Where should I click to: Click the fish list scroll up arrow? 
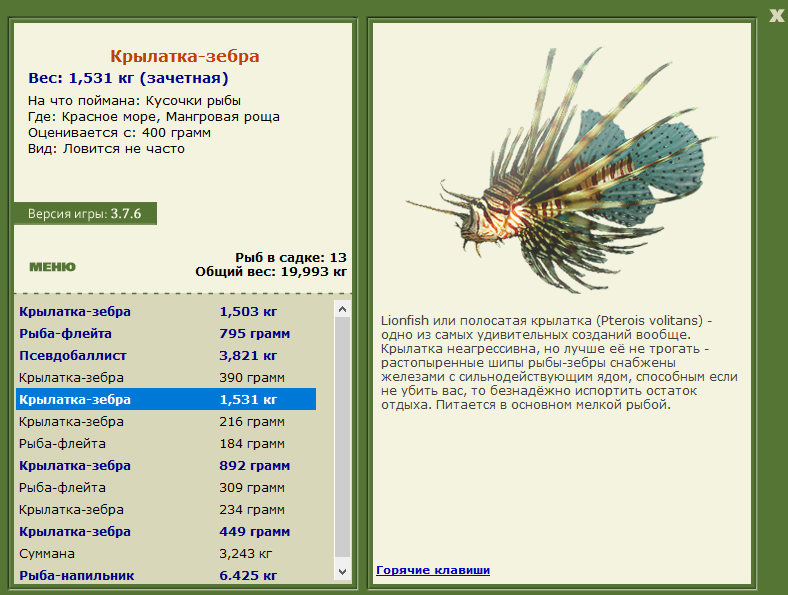343,309
